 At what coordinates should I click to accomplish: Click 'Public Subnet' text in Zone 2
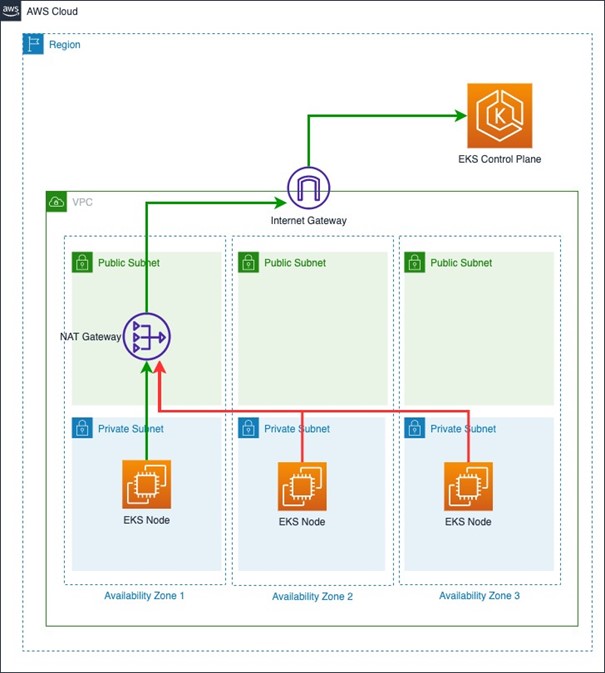tap(295, 263)
